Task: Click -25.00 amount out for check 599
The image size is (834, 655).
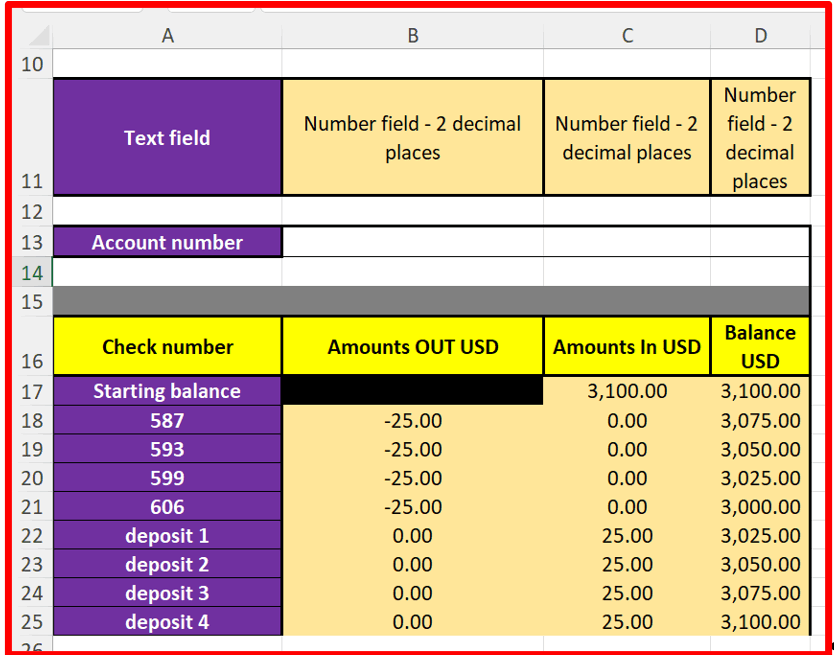Action: [413, 478]
